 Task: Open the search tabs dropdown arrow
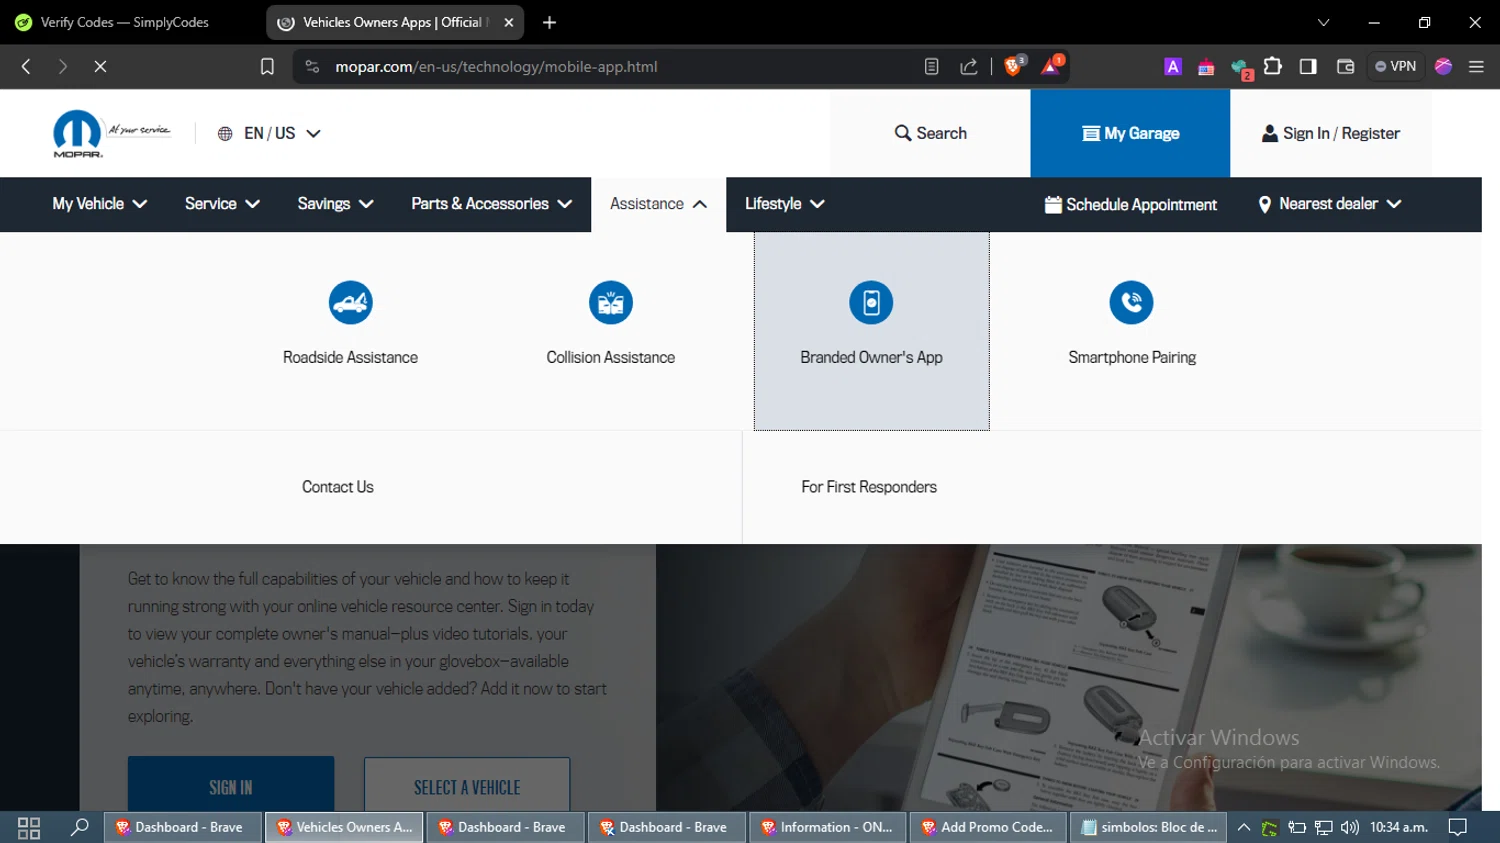1323,22
